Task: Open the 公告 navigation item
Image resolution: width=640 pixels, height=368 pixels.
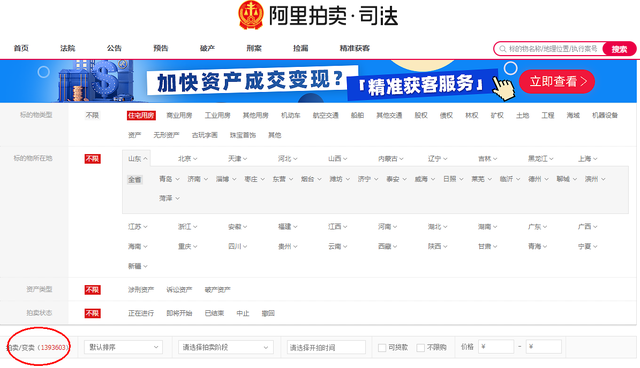Action: tap(114, 48)
